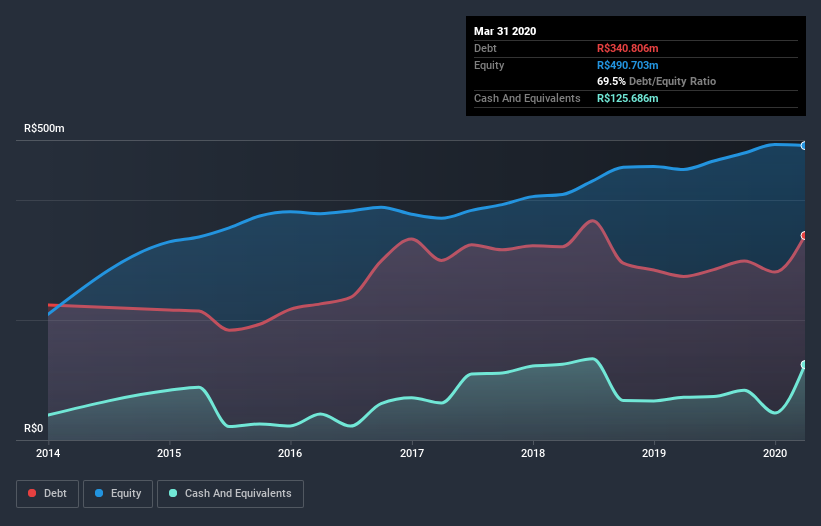Image resolution: width=821 pixels, height=526 pixels.
Task: Click the R$0 y-axis label
Action: tap(34, 428)
